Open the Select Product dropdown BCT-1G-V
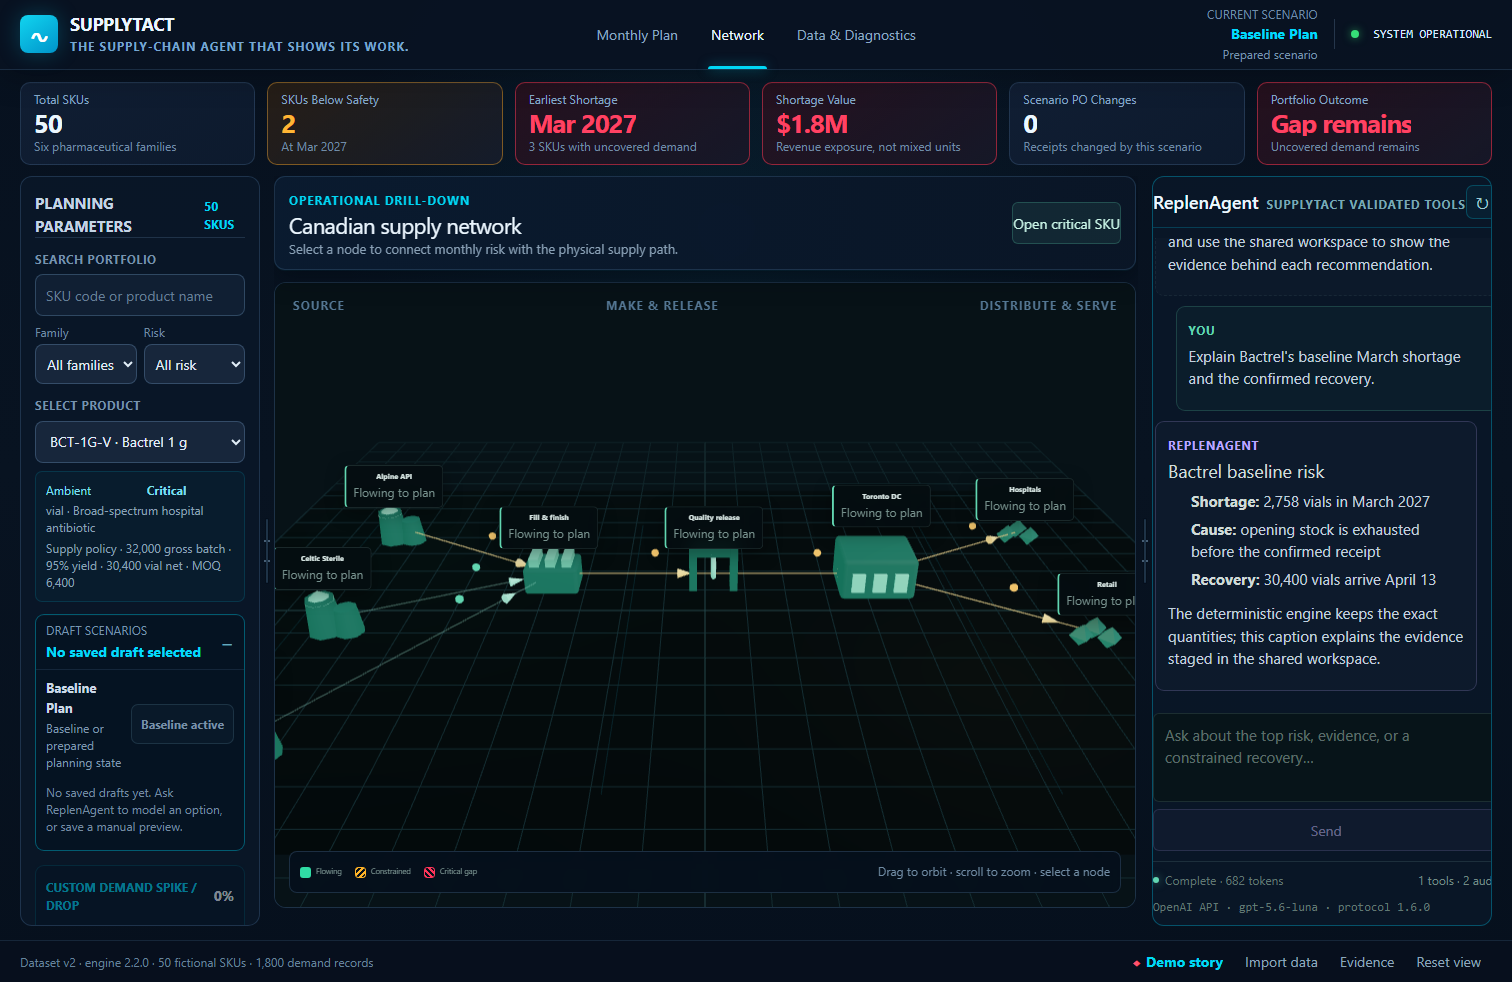Image resolution: width=1512 pixels, height=982 pixels. pyautogui.click(x=140, y=442)
